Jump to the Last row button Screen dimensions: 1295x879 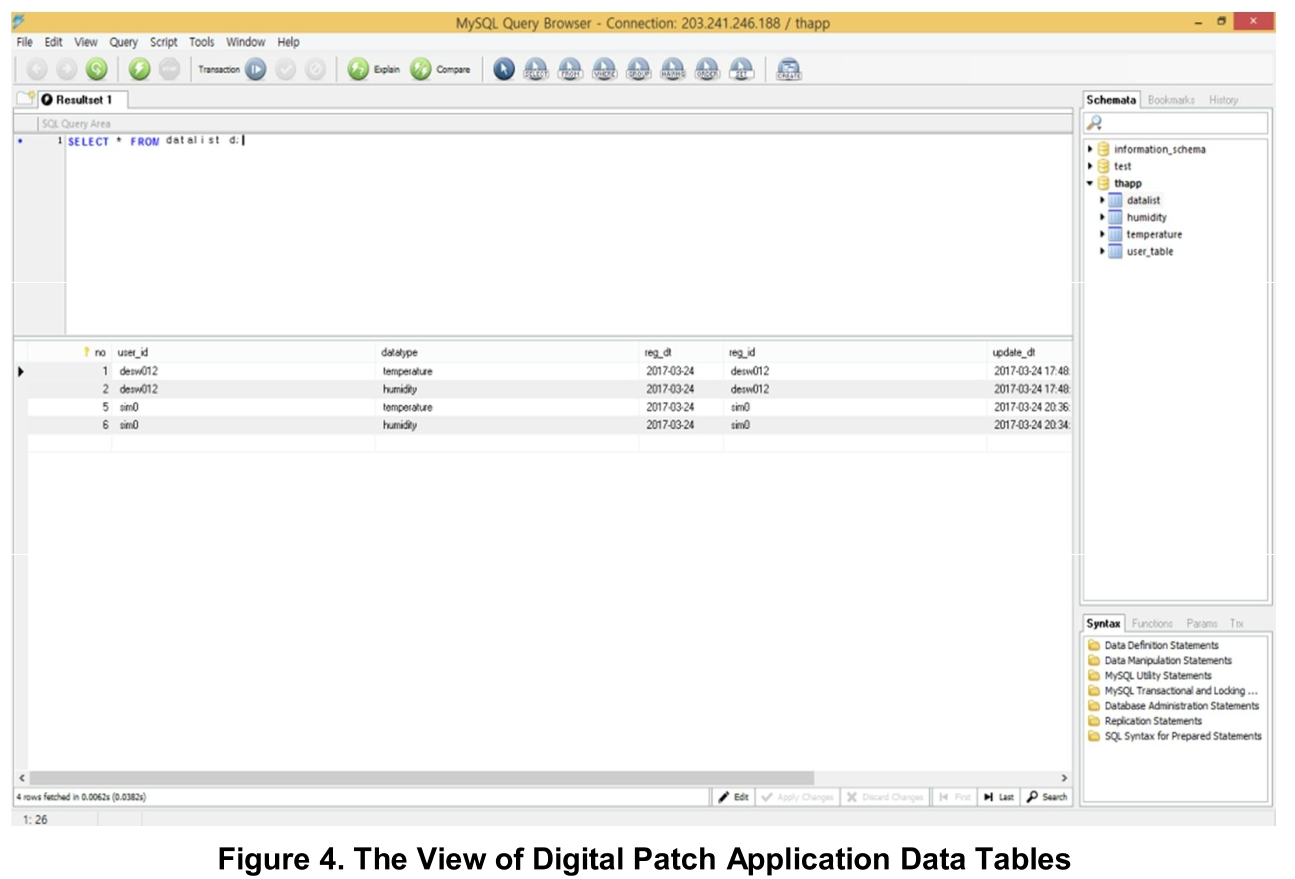999,797
